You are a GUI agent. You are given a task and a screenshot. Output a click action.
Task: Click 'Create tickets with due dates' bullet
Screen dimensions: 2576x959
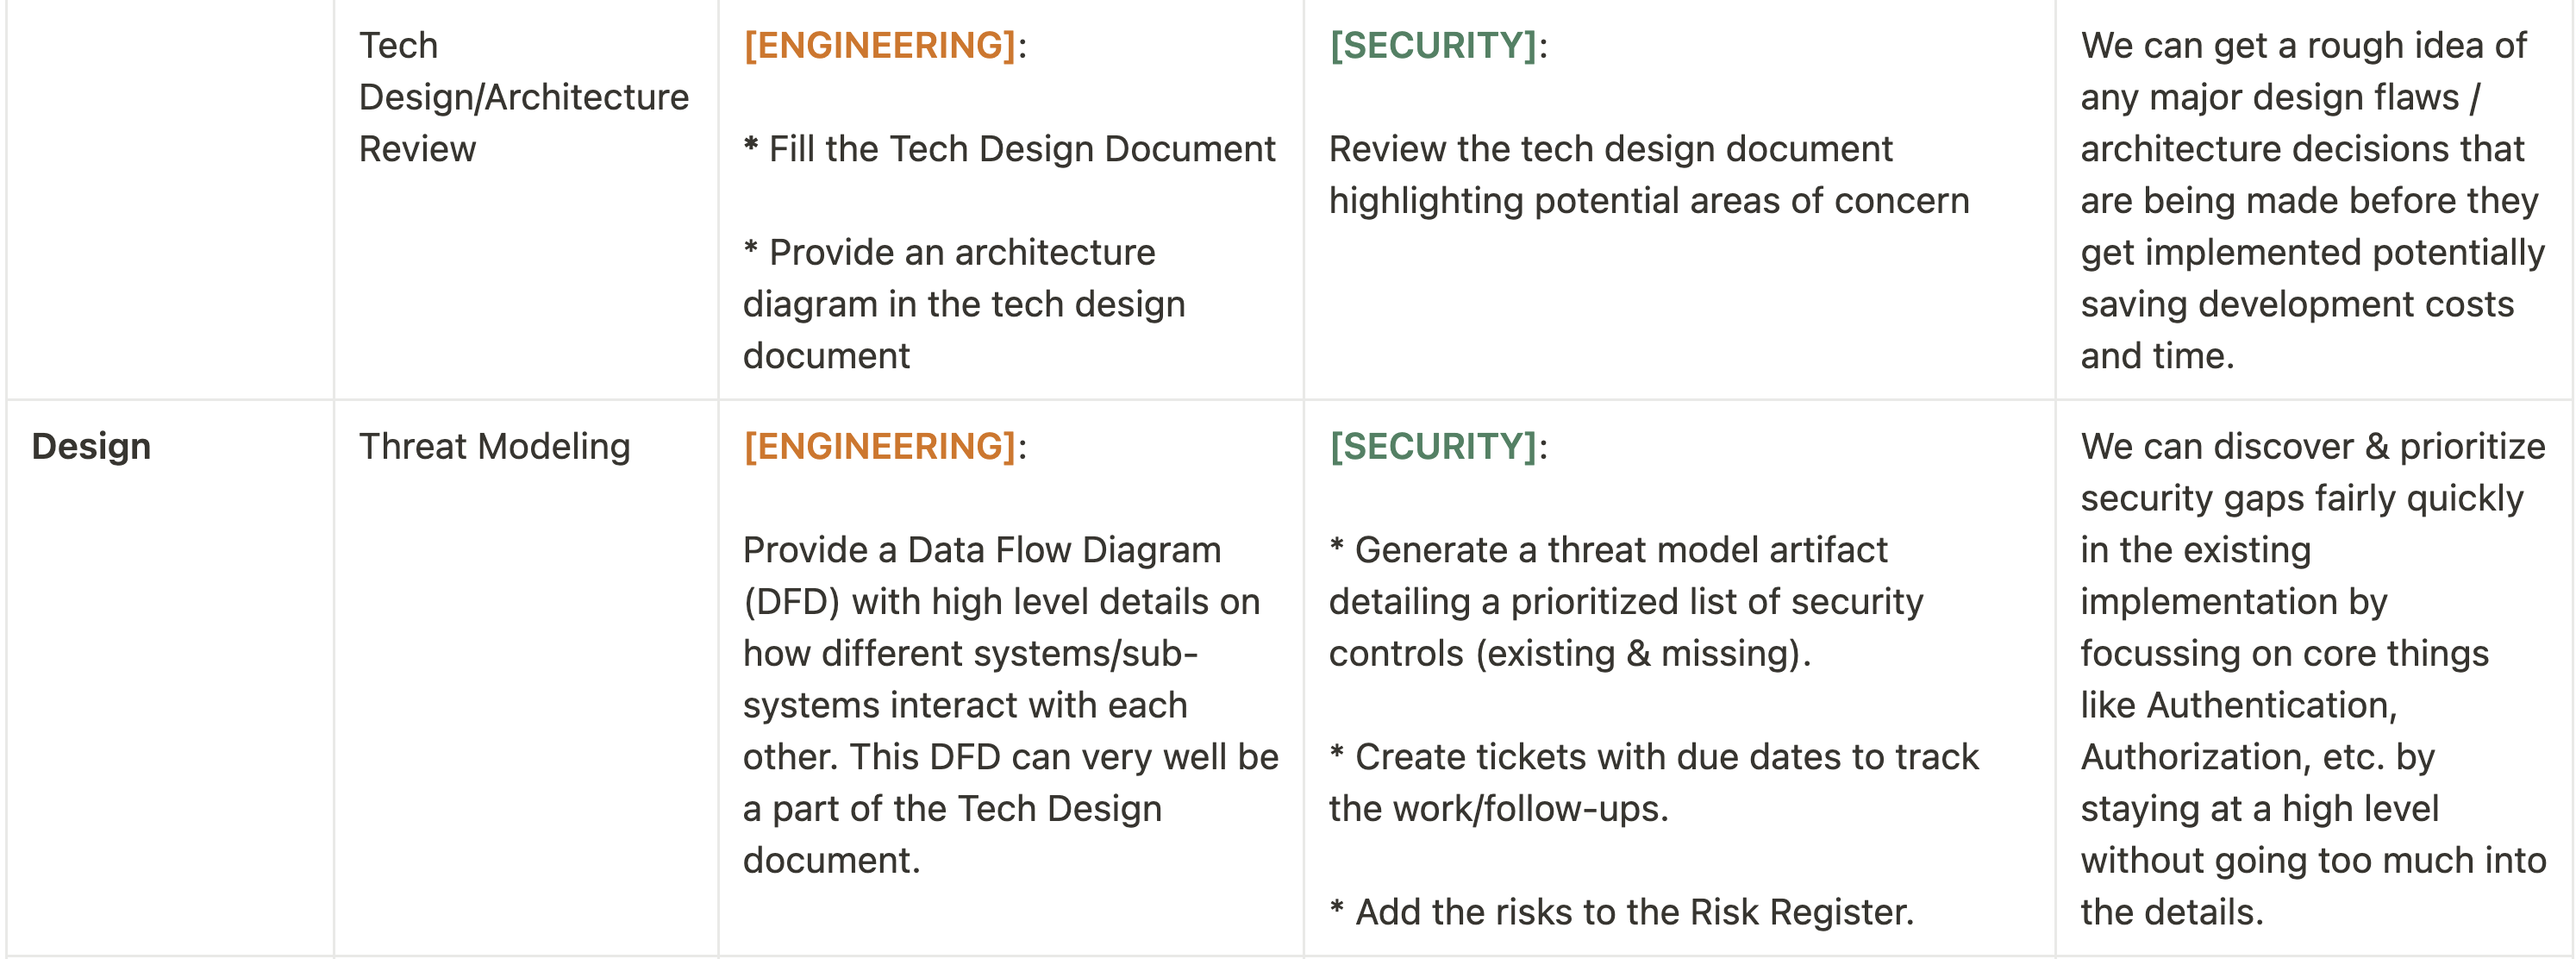[x=1654, y=783]
